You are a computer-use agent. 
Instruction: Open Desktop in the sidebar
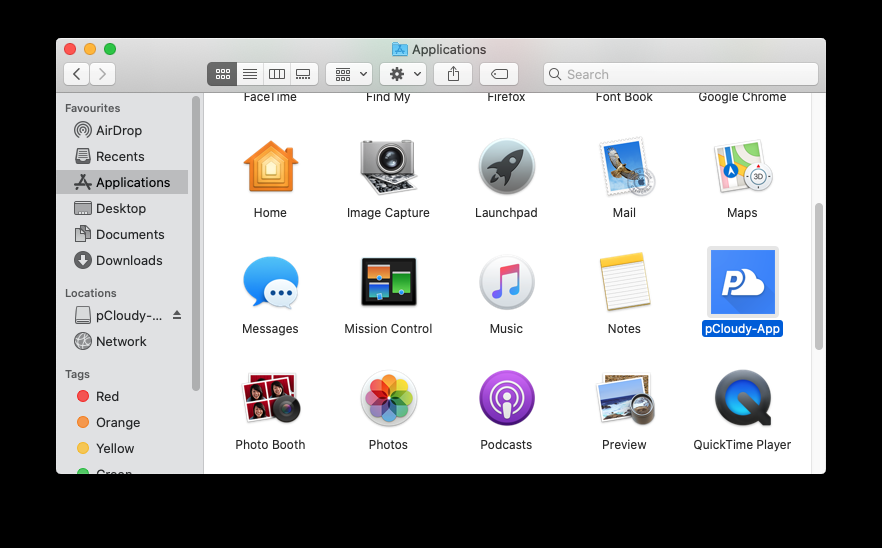[x=122, y=208]
